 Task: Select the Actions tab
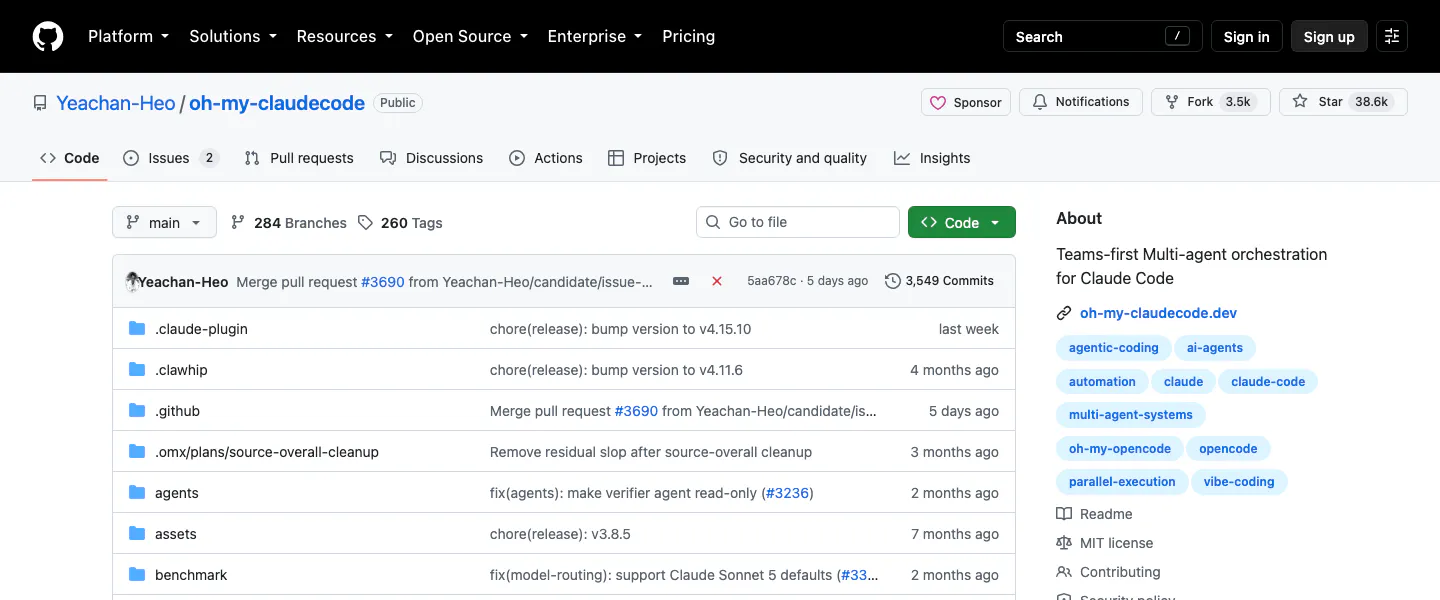(x=546, y=158)
